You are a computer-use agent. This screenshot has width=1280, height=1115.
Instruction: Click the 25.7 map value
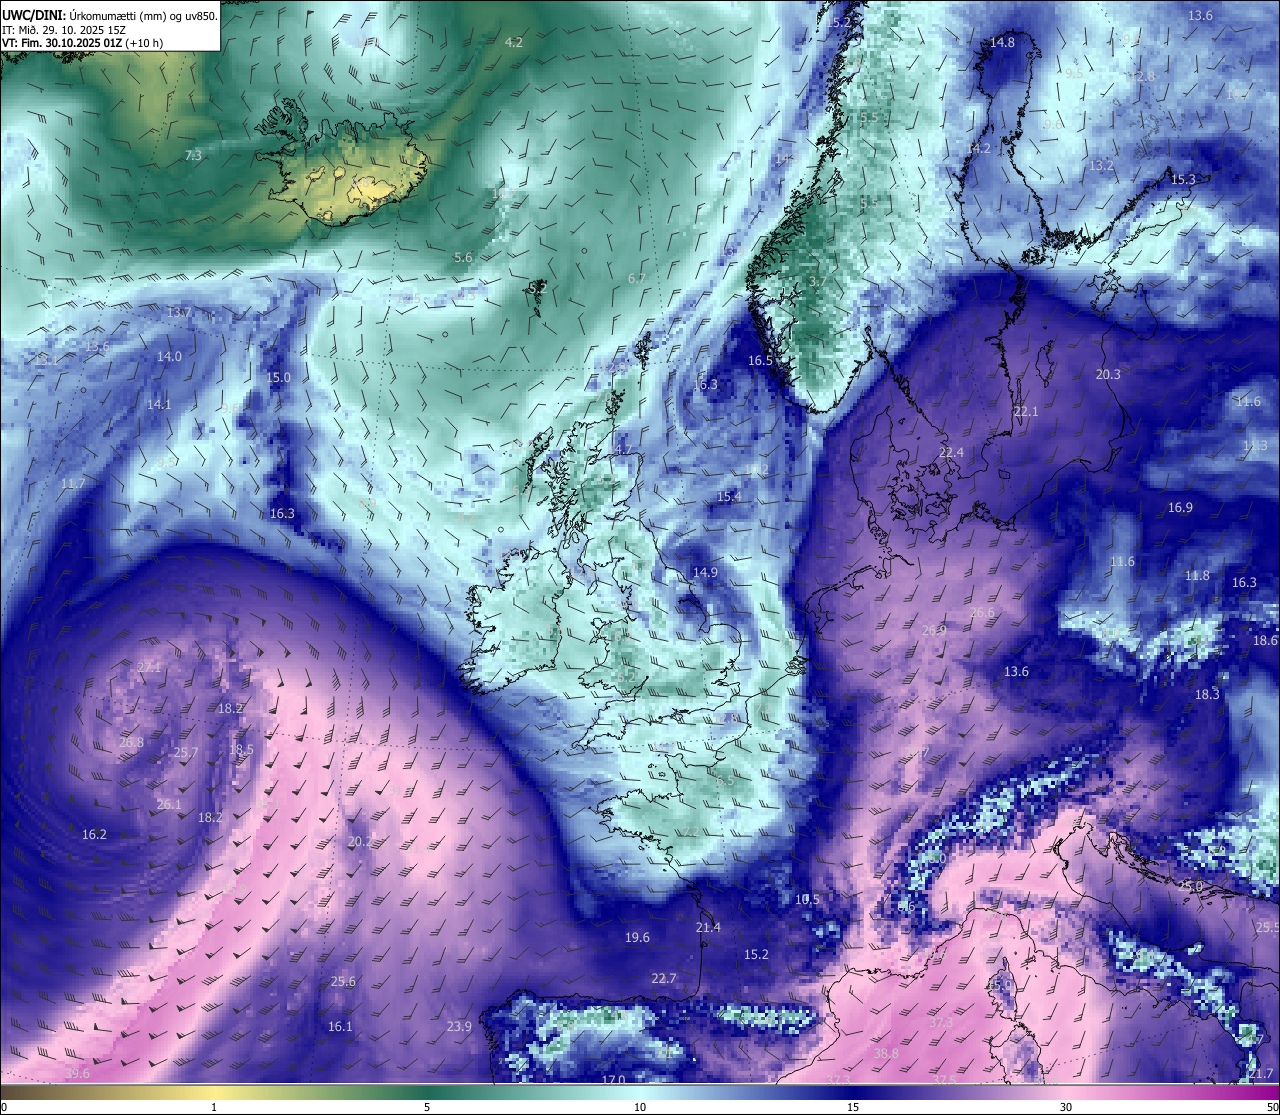click(x=186, y=752)
